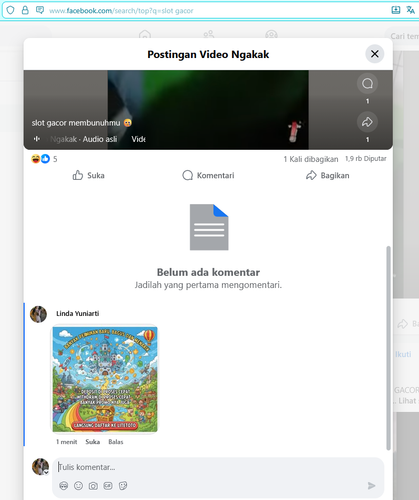Viewport: 419px width, 500px height.
Task: Open the GIF picker in comment box
Action: (108, 486)
